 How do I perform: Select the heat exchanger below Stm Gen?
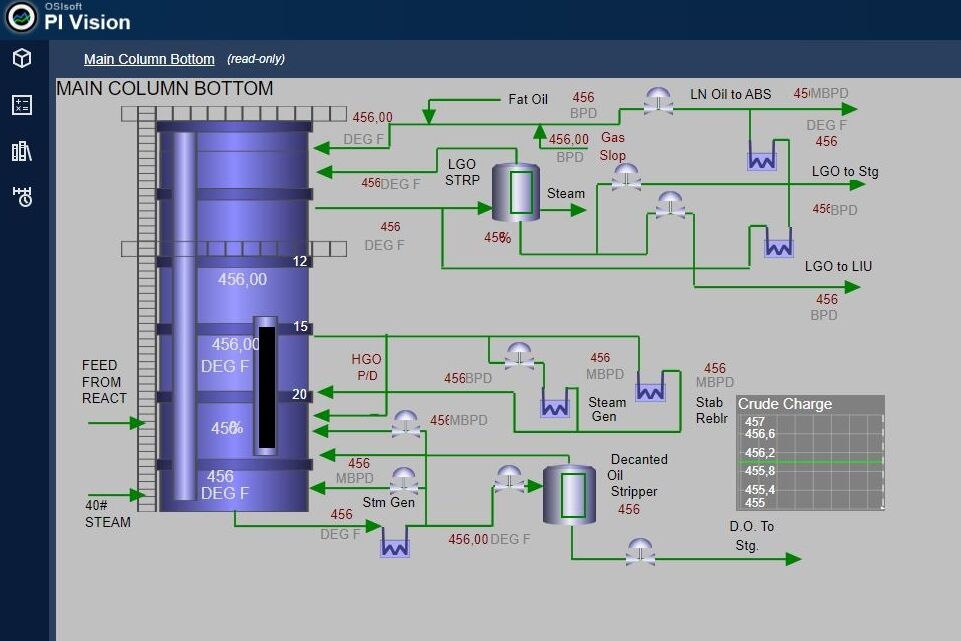click(x=395, y=542)
